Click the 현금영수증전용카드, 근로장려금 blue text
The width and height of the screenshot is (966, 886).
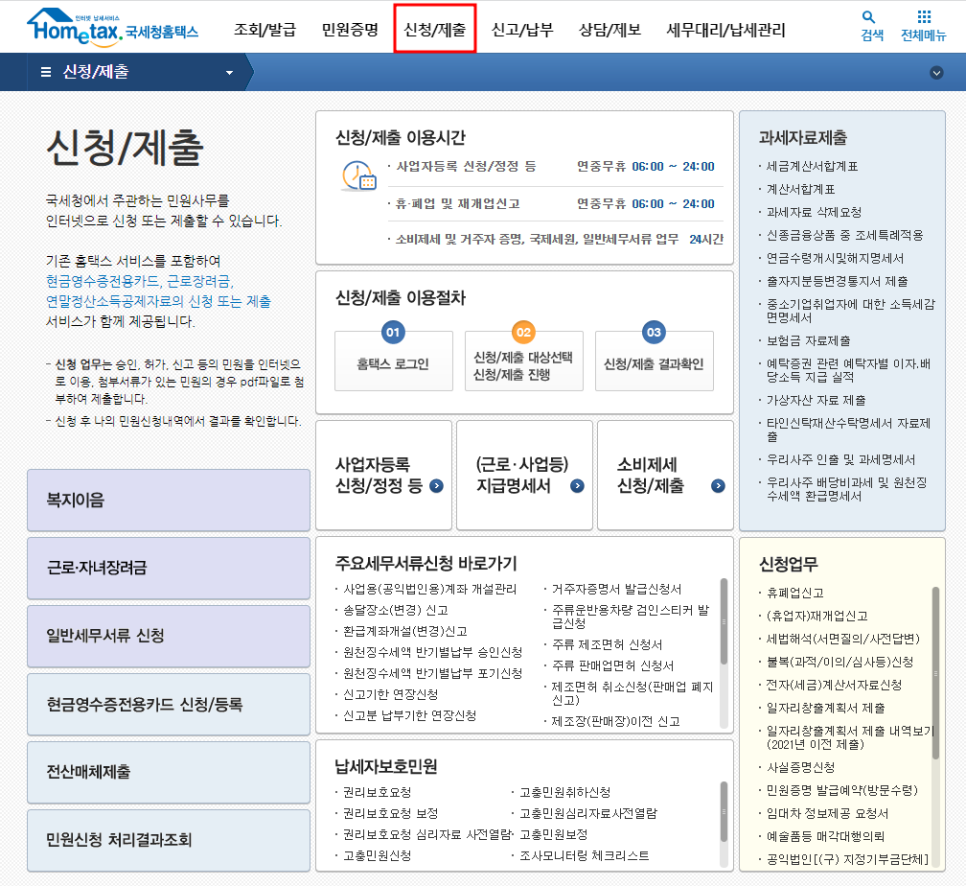coord(140,281)
